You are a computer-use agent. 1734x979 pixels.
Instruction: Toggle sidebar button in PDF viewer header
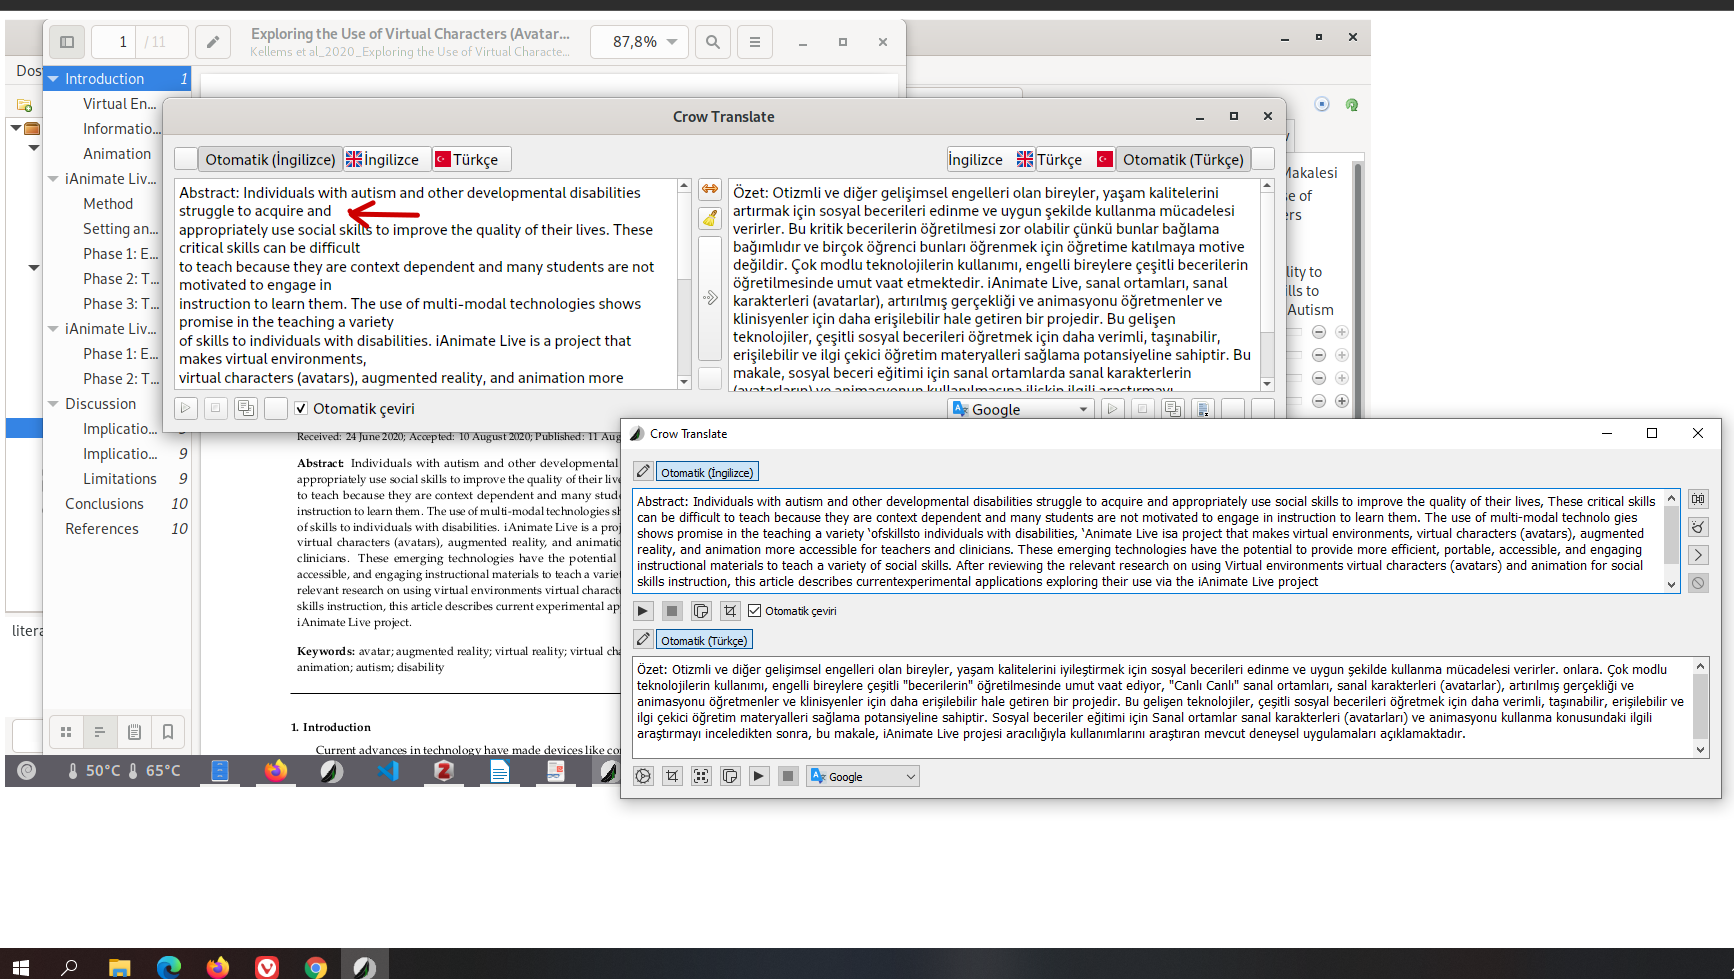coord(67,42)
